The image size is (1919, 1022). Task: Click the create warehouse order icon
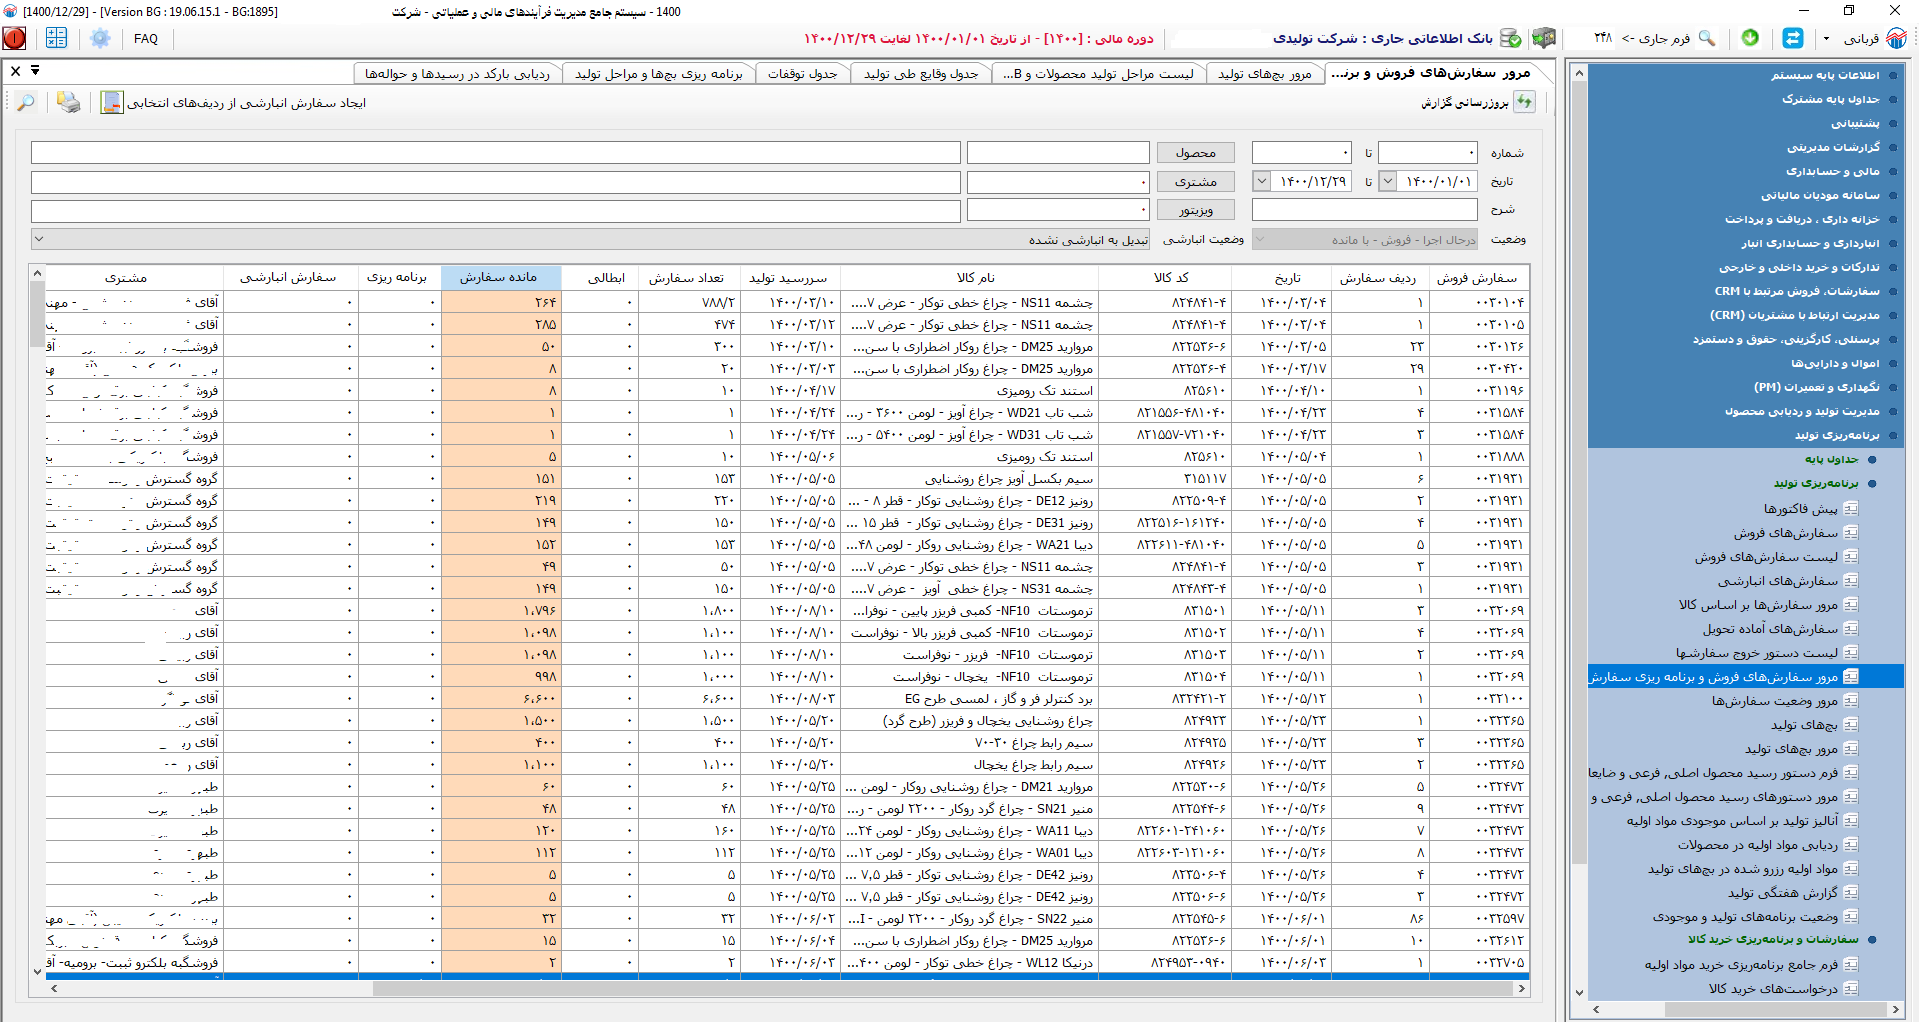111,102
